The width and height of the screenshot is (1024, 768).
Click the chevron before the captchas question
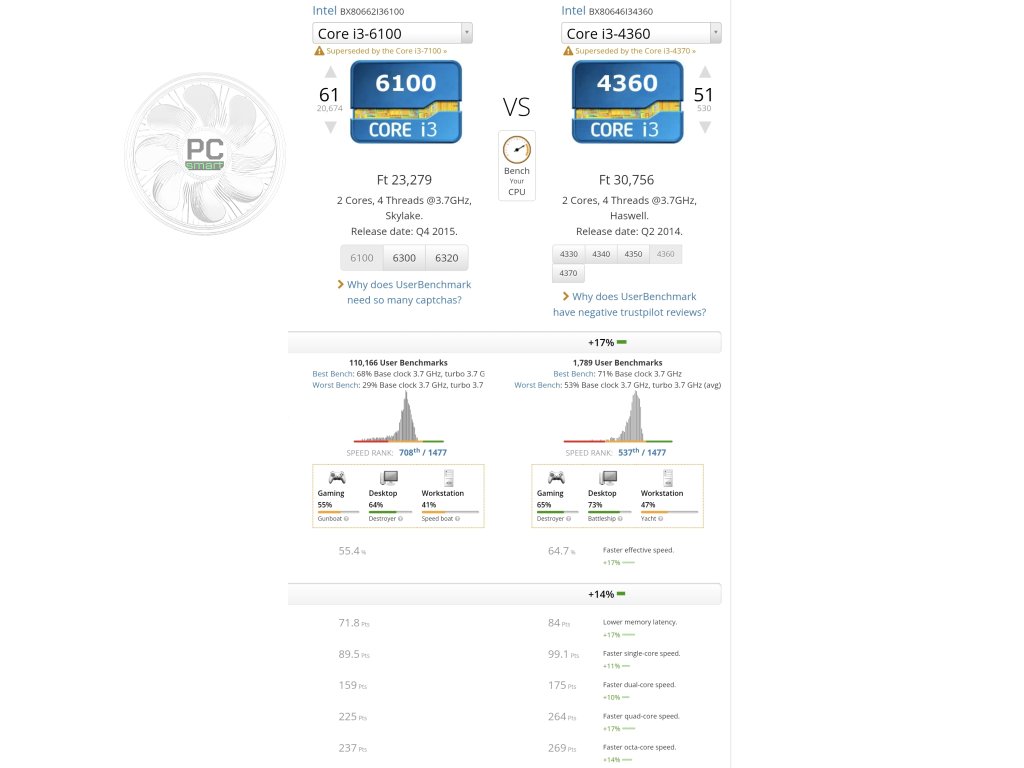[x=340, y=284]
